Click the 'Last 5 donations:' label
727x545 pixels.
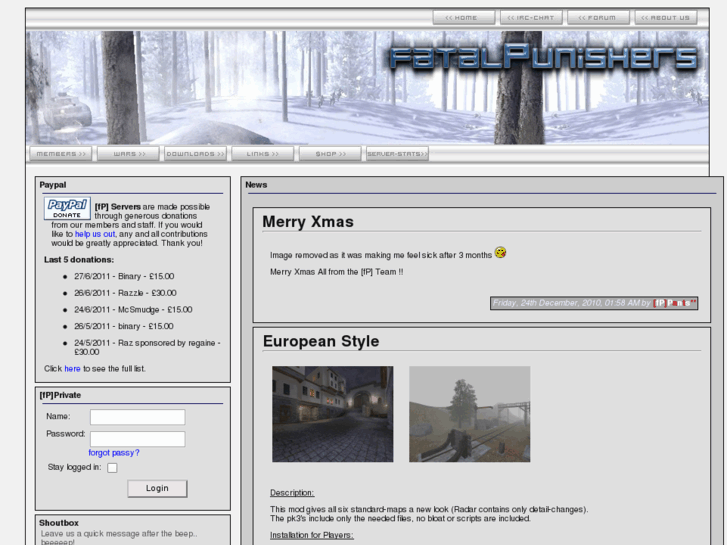coord(79,260)
